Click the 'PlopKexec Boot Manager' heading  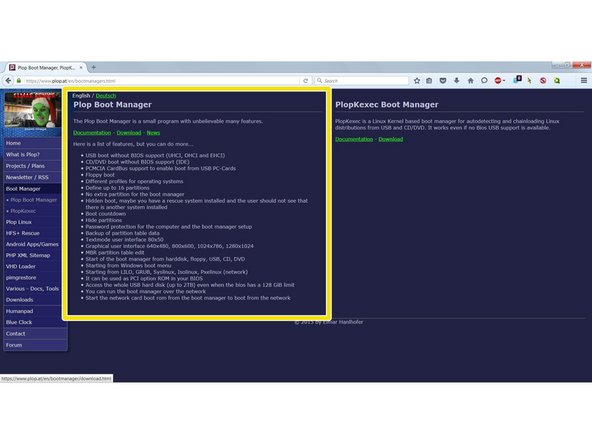pyautogui.click(x=387, y=105)
